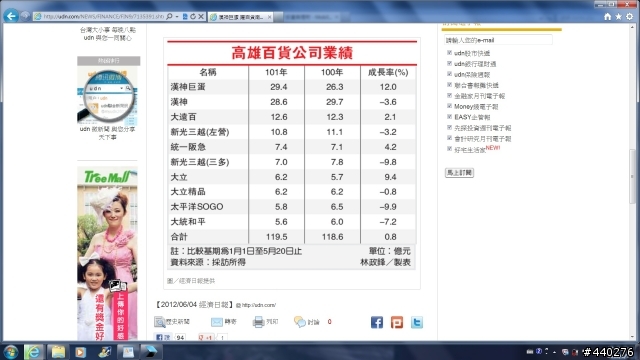Click the search magnifier in address bar
Viewport: 640px width, 360px height.
click(169, 16)
